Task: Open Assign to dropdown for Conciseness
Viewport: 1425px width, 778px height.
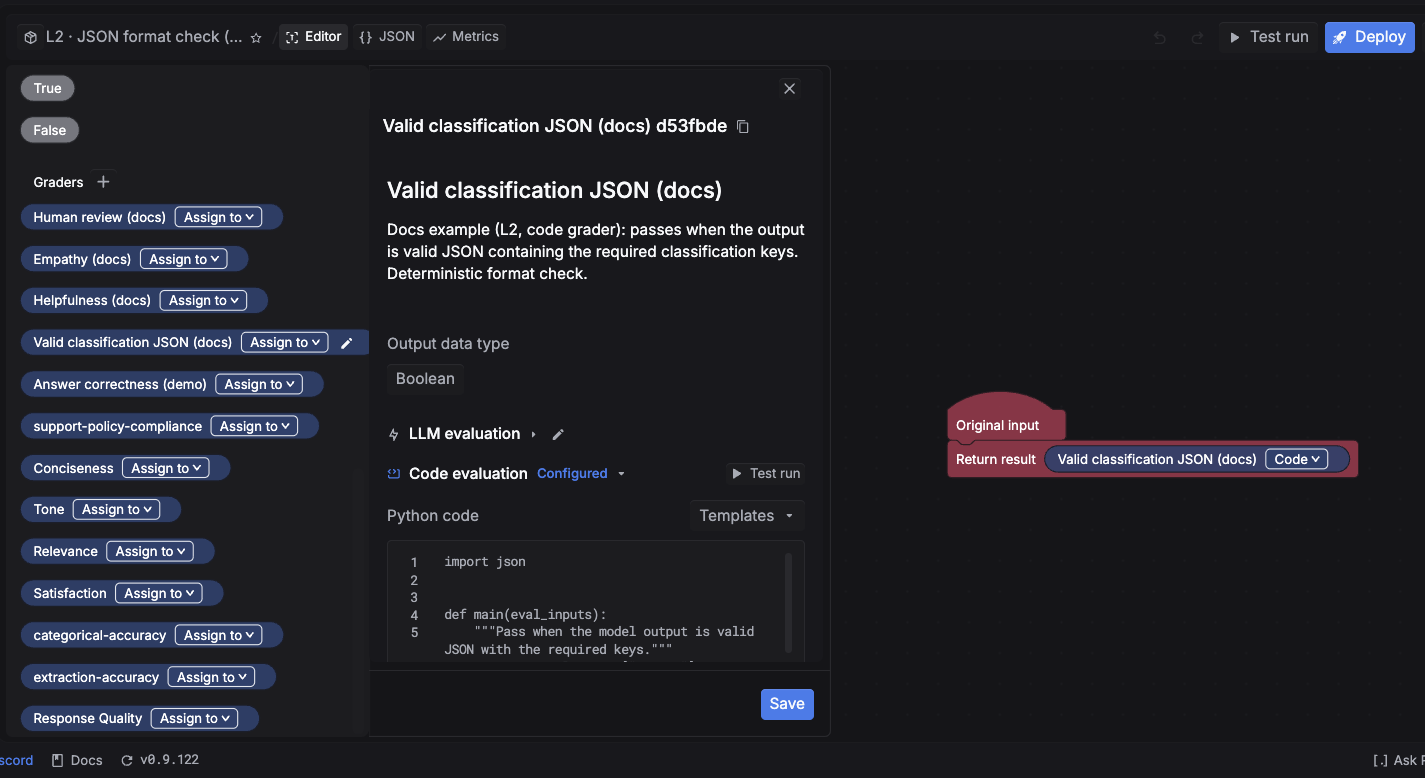Action: tap(165, 468)
